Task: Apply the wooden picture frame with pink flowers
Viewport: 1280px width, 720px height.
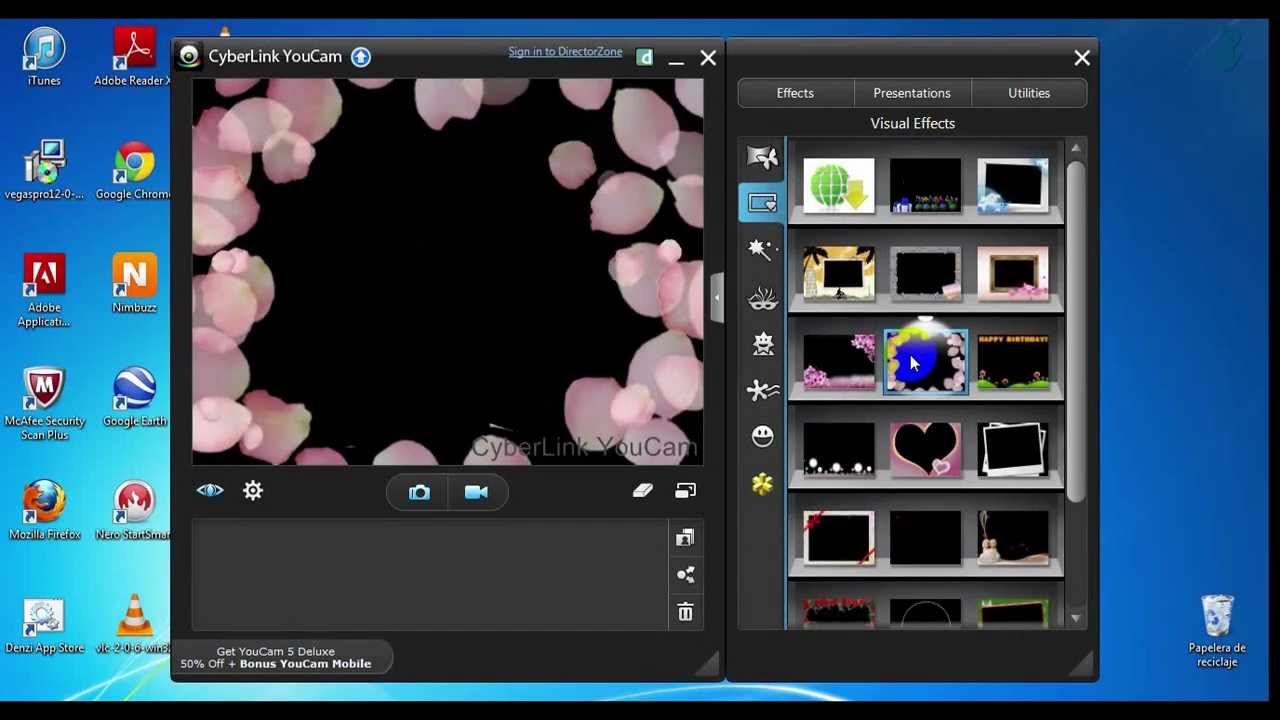Action: [1013, 274]
